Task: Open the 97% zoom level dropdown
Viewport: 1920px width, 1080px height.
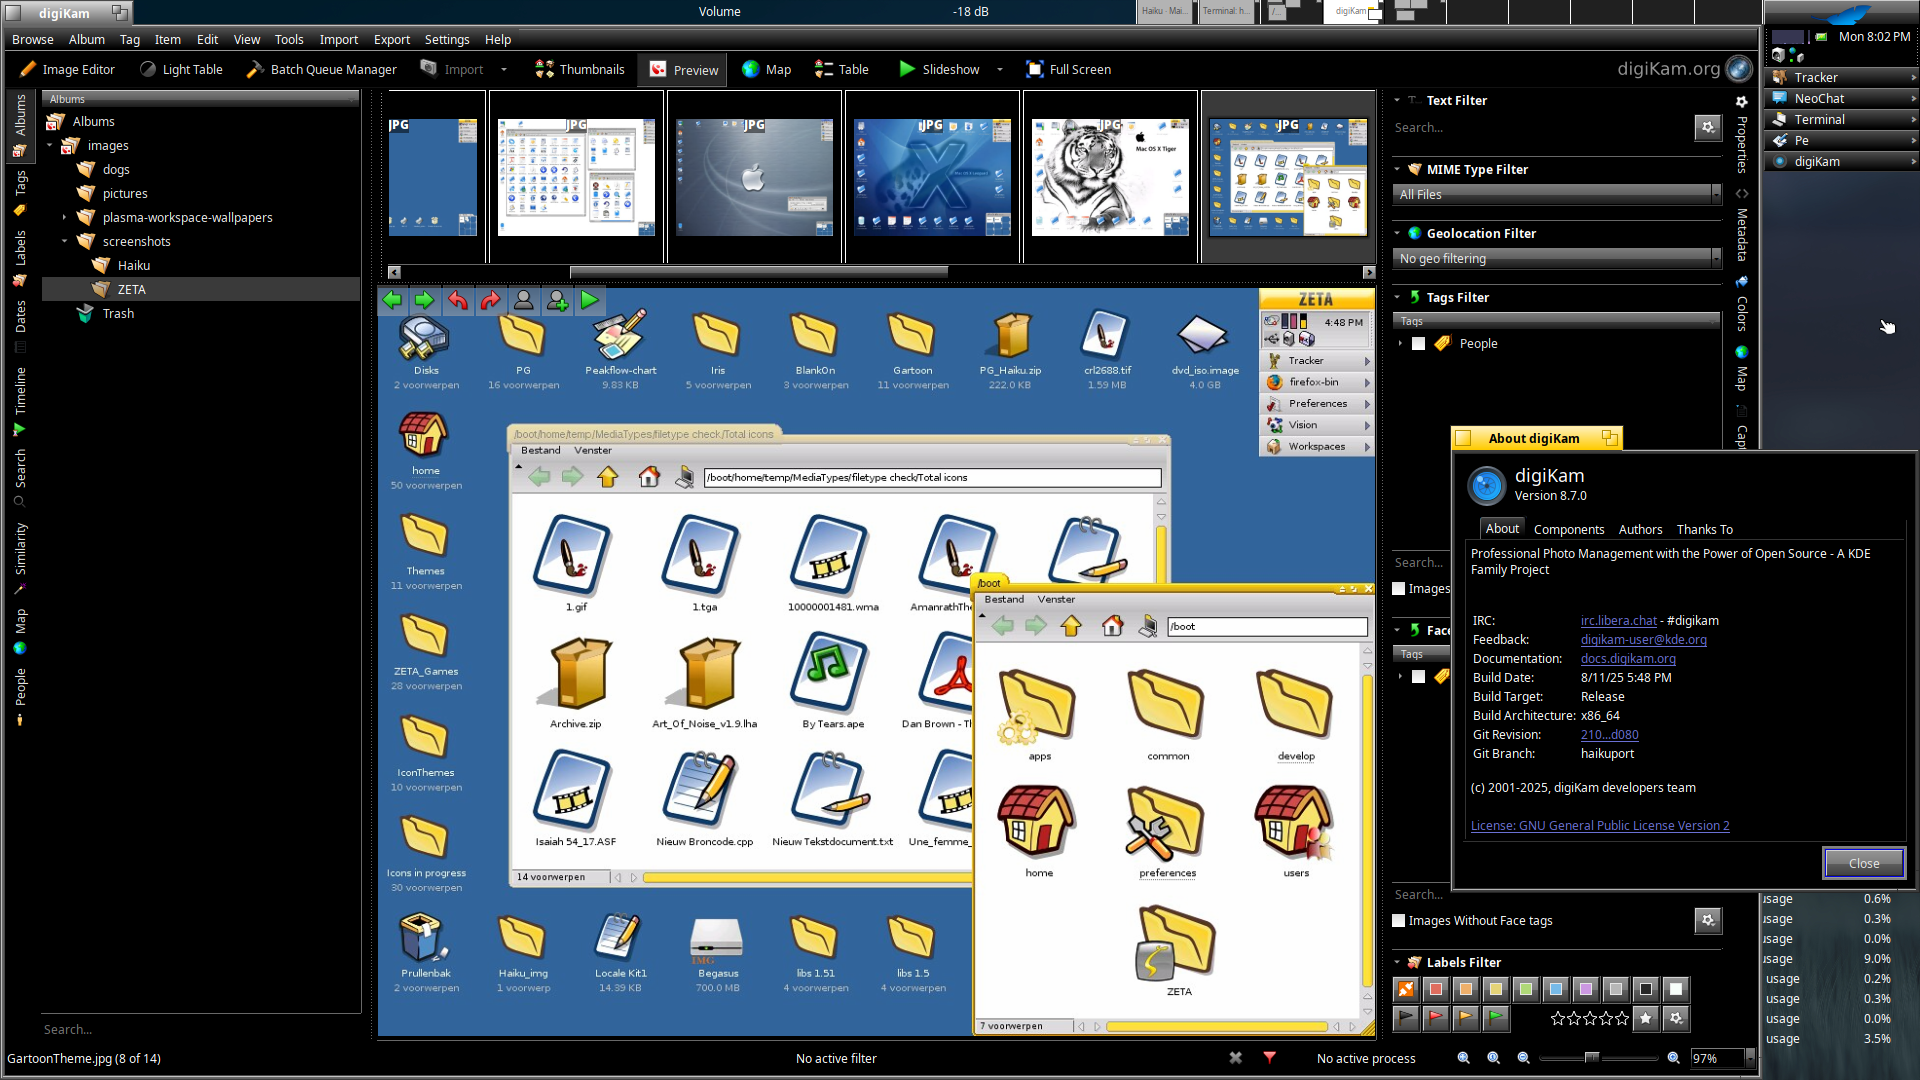Action: click(1750, 1058)
